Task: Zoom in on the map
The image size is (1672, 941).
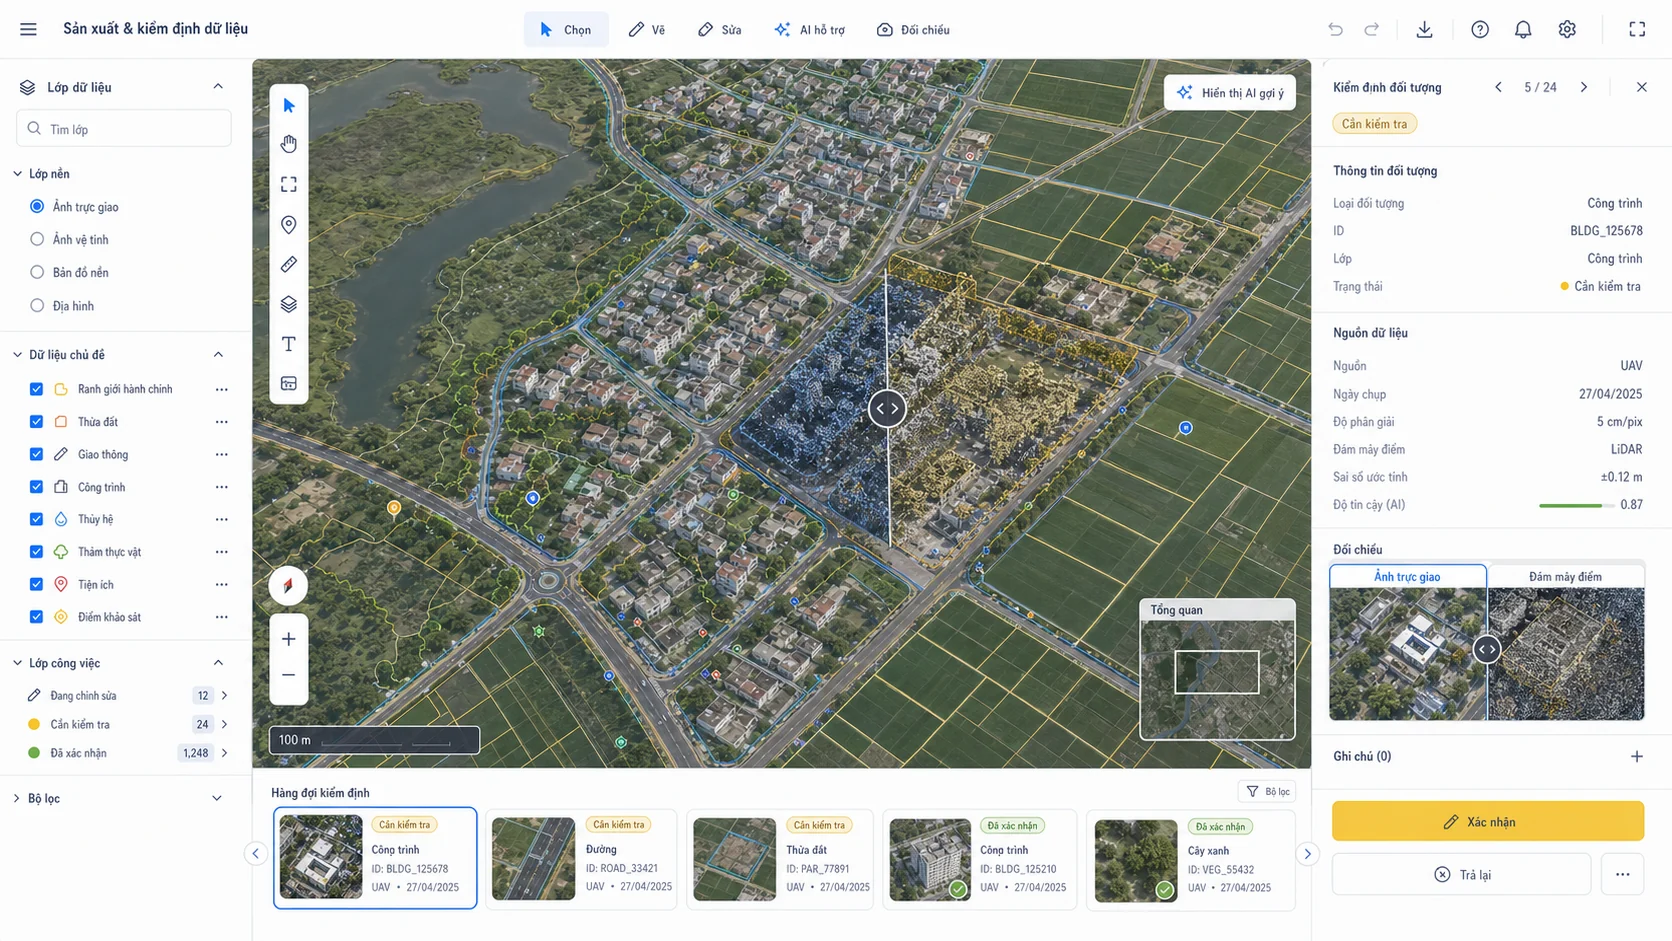Action: [288, 639]
